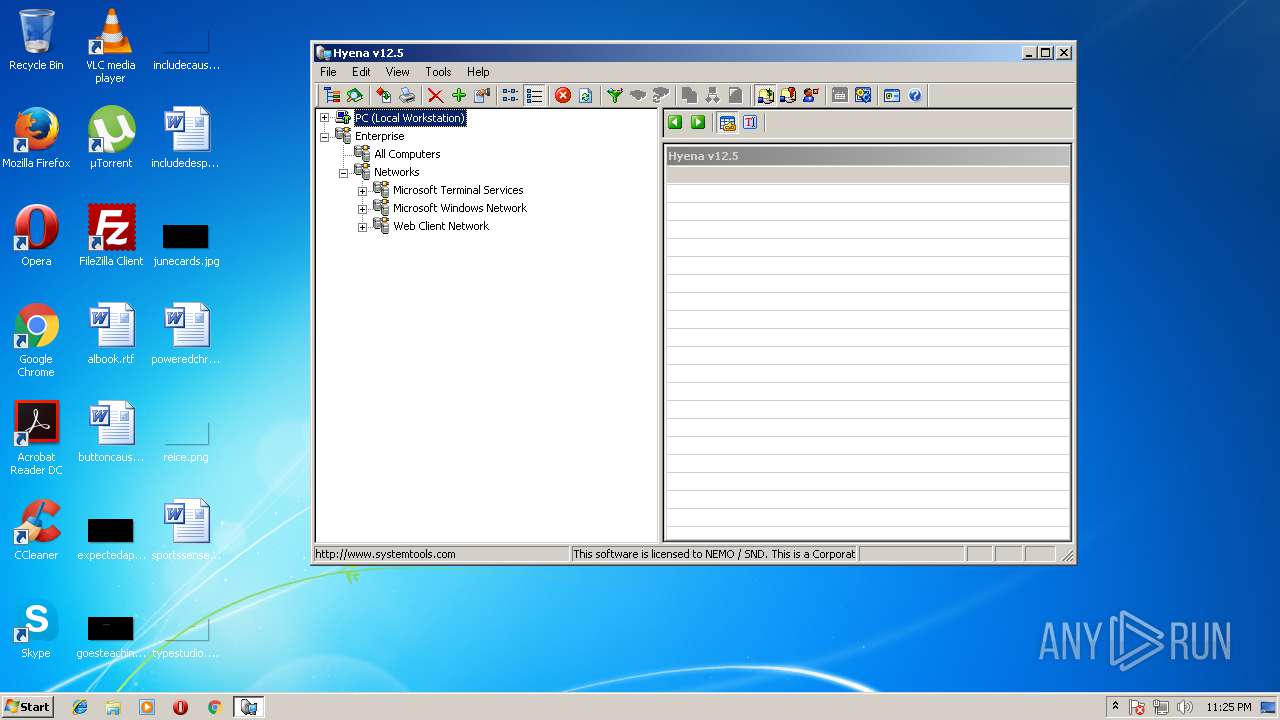Show hidden tray icons arrow

pyautogui.click(x=1116, y=707)
